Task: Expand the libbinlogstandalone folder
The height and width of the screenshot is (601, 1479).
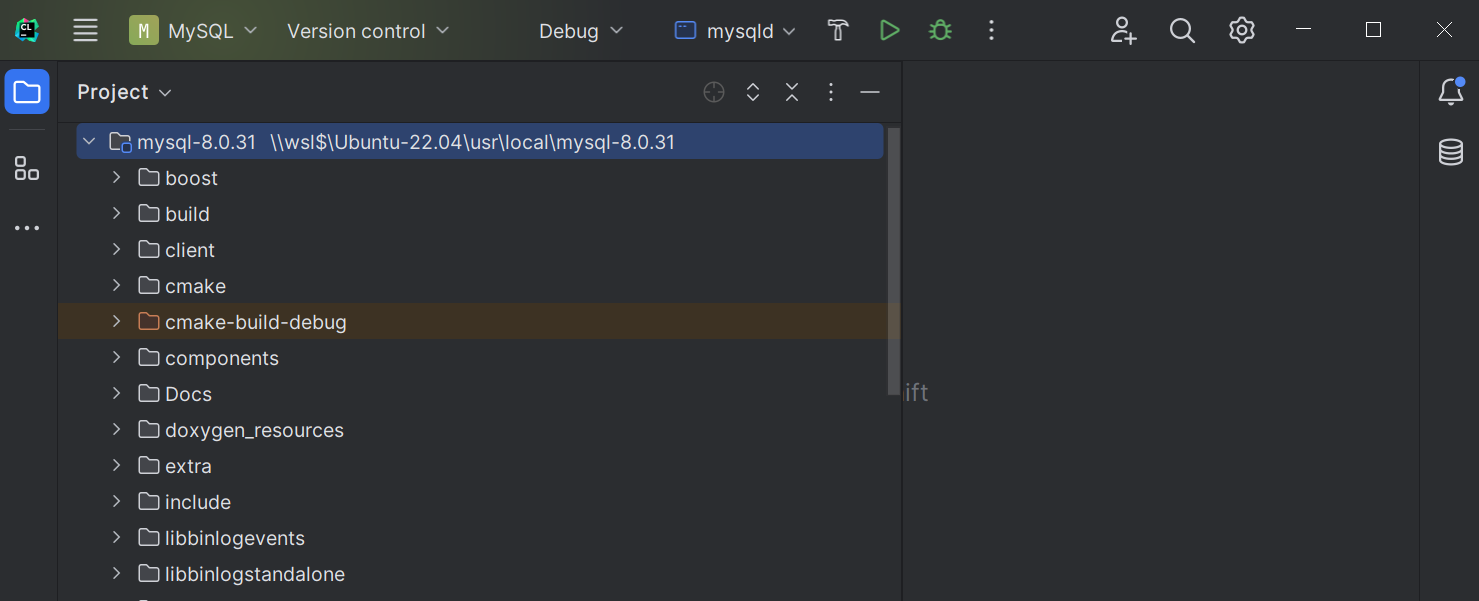Action: tap(117, 574)
